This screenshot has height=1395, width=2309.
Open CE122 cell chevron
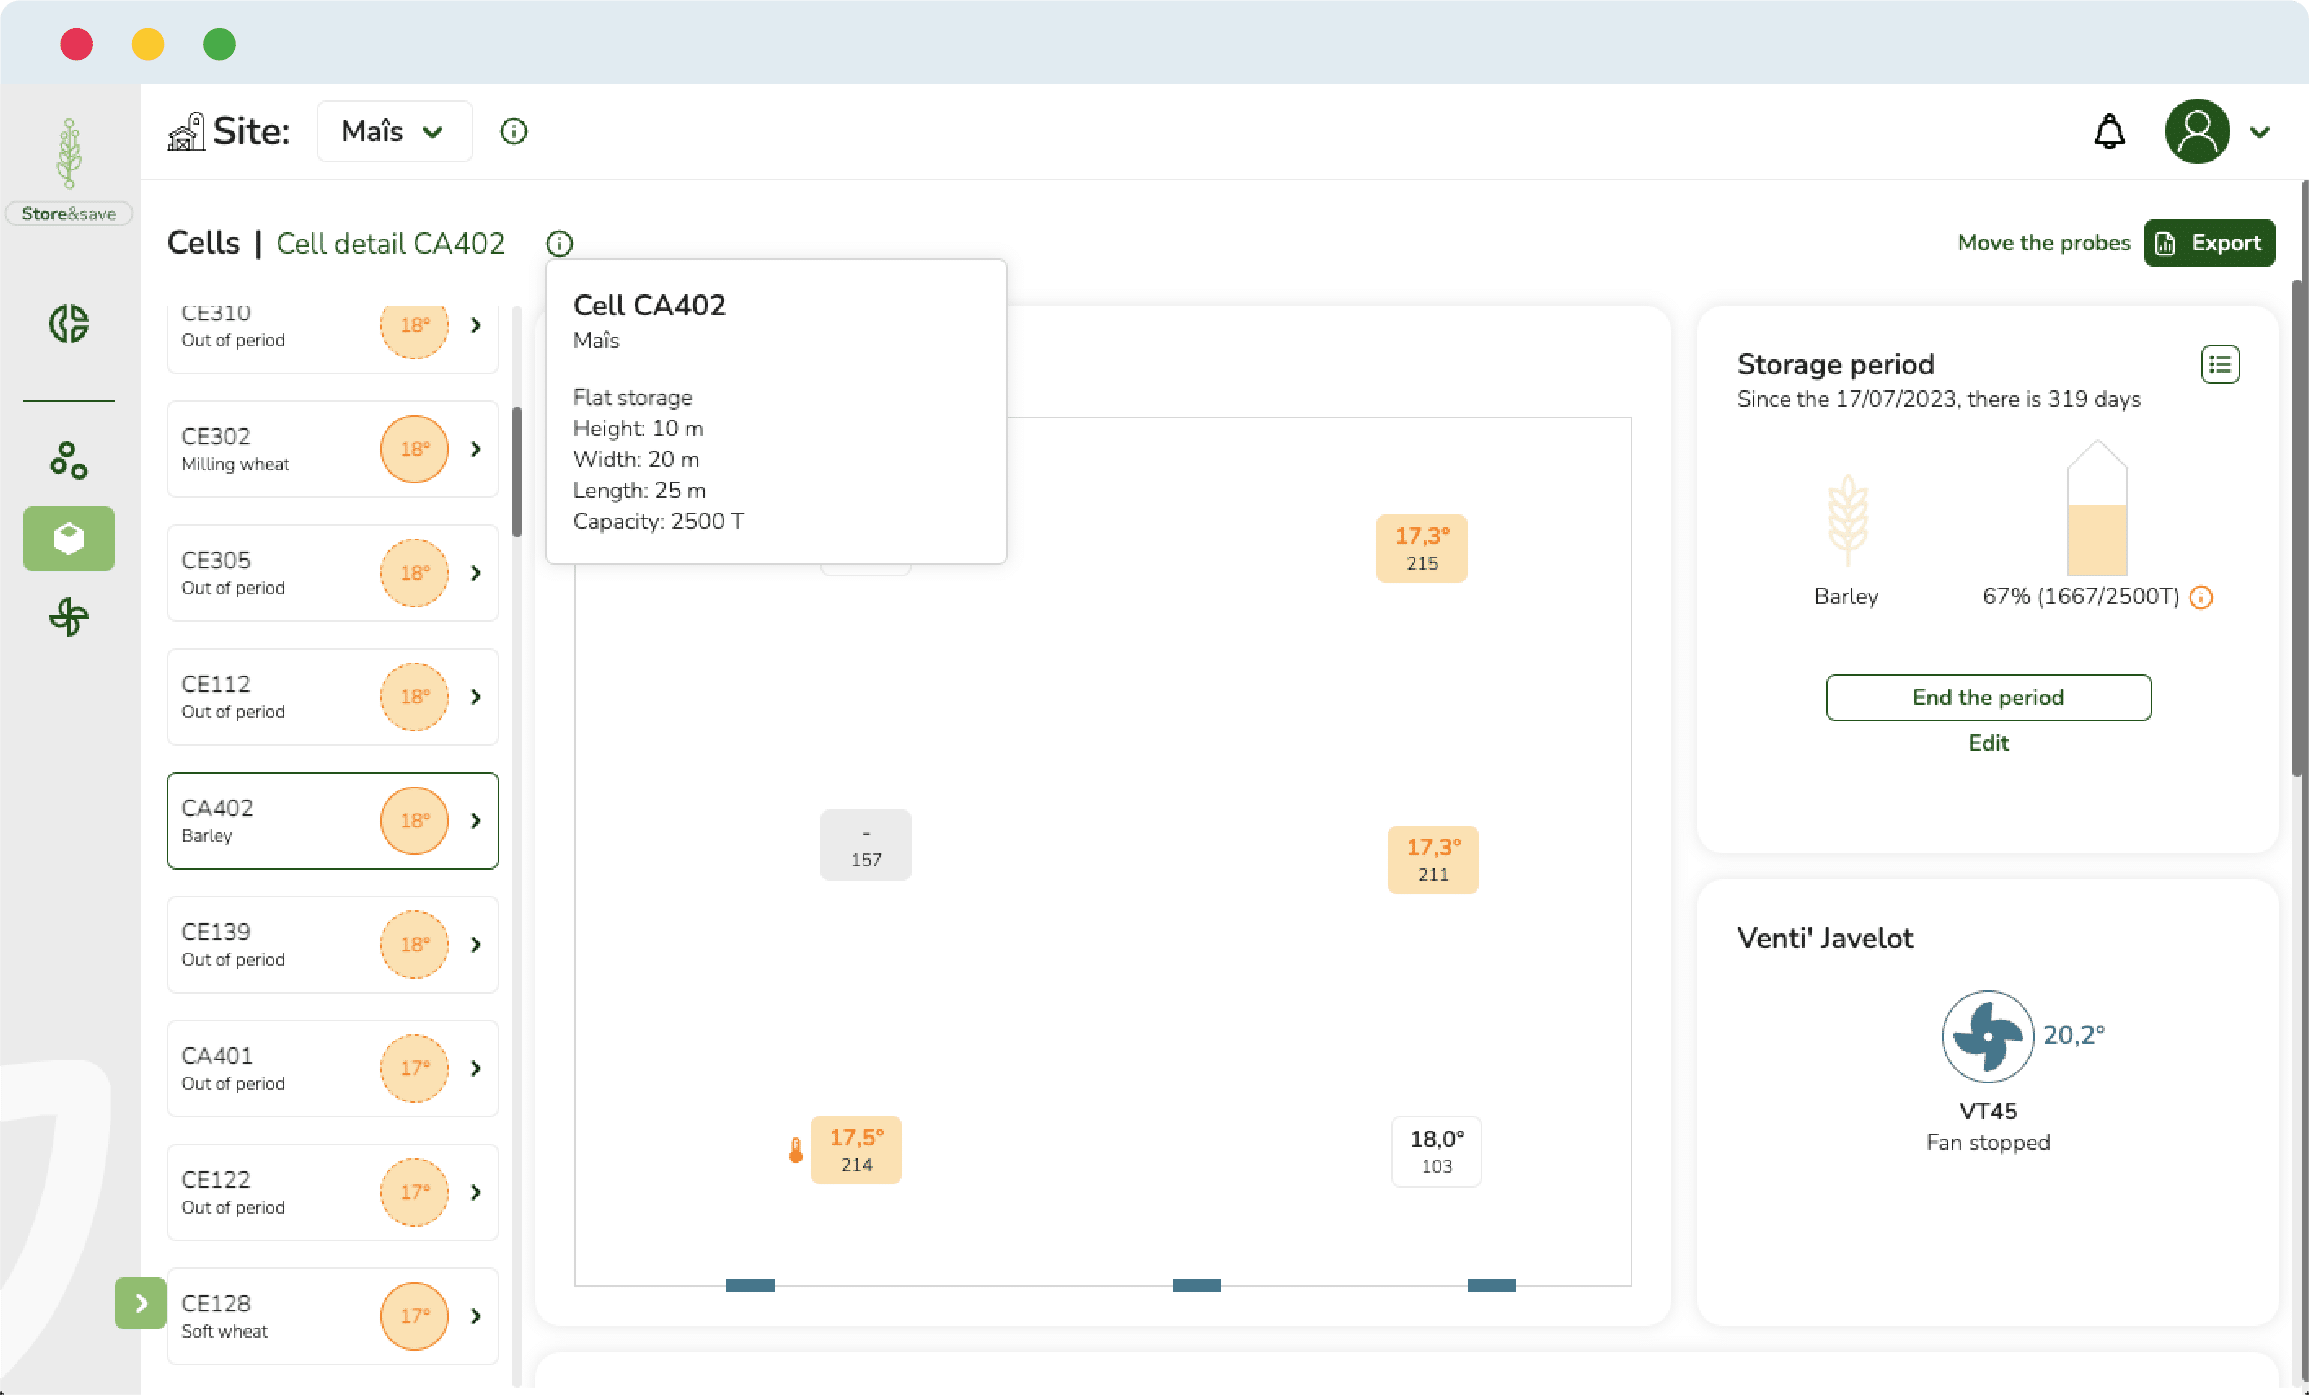pyautogui.click(x=476, y=1192)
